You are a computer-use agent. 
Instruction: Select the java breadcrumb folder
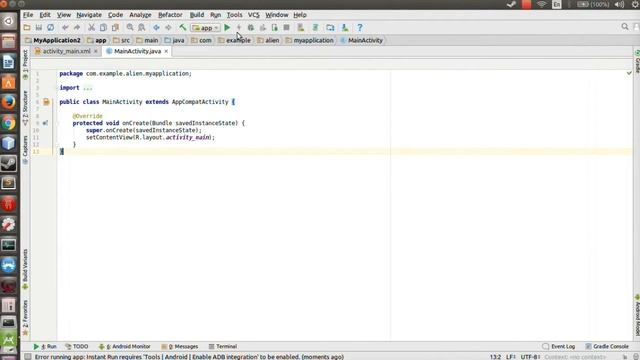coord(175,40)
